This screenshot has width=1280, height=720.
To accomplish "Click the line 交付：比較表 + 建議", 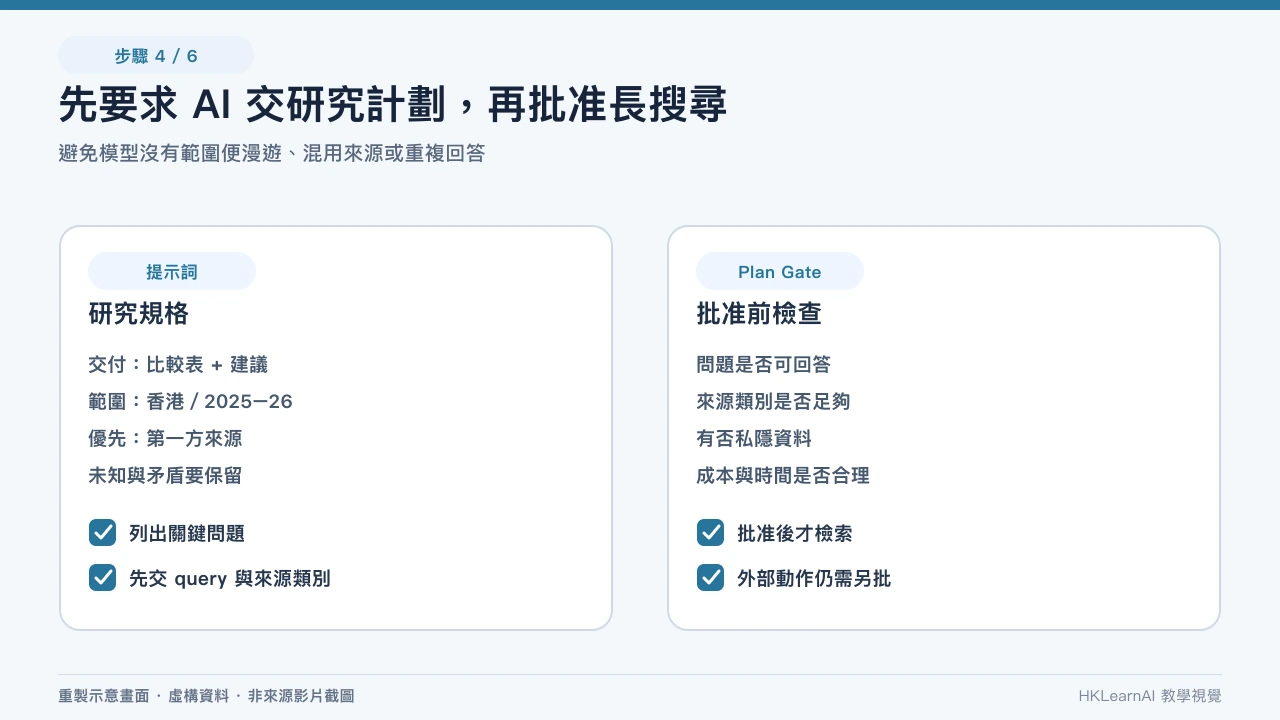I will coord(178,365).
